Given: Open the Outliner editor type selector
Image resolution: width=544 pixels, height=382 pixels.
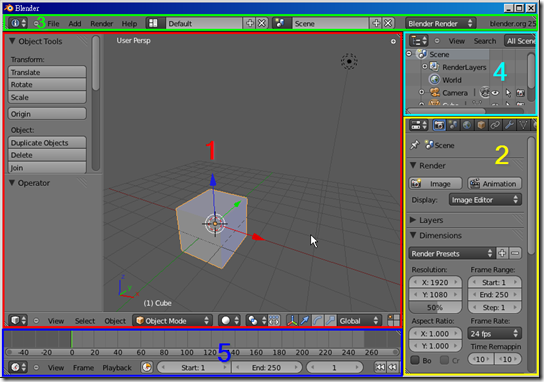Looking at the screenshot, I should click(x=418, y=41).
